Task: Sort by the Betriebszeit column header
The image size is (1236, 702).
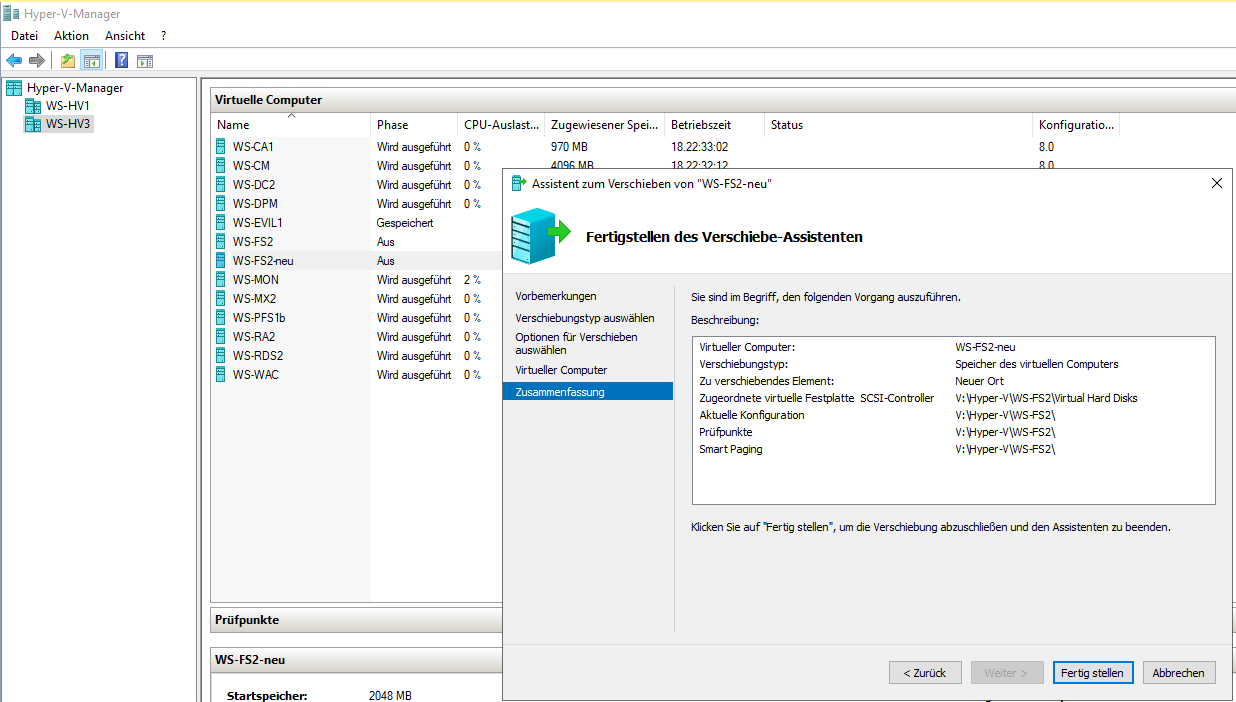Action: [x=714, y=125]
